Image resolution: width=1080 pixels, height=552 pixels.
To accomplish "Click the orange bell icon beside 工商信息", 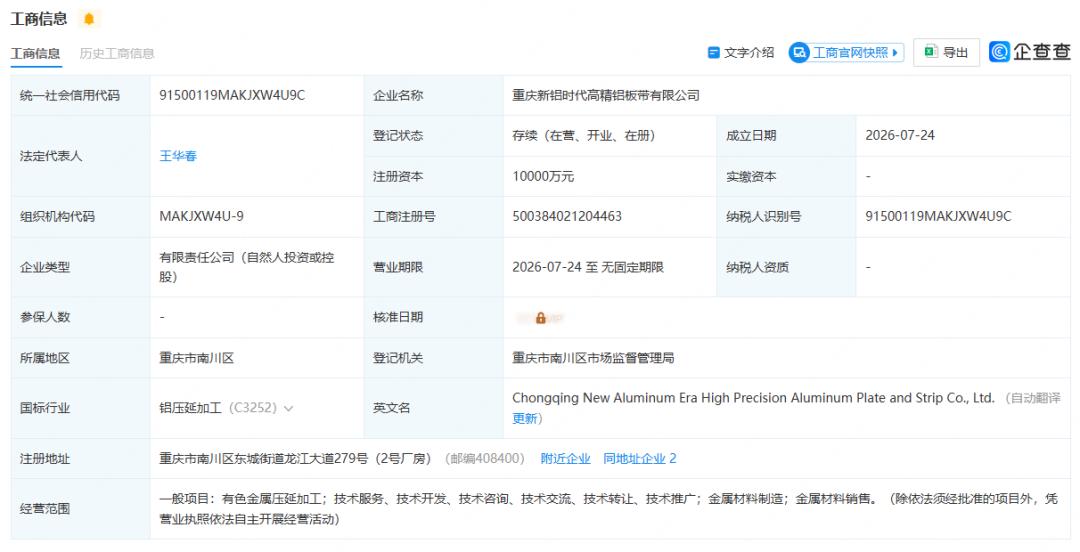I will pyautogui.click(x=89, y=19).
